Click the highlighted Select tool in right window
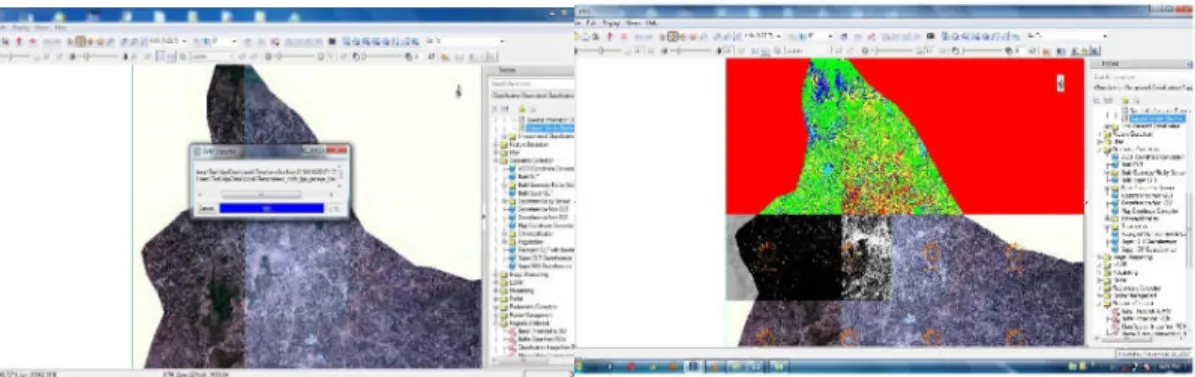 coord(673,37)
